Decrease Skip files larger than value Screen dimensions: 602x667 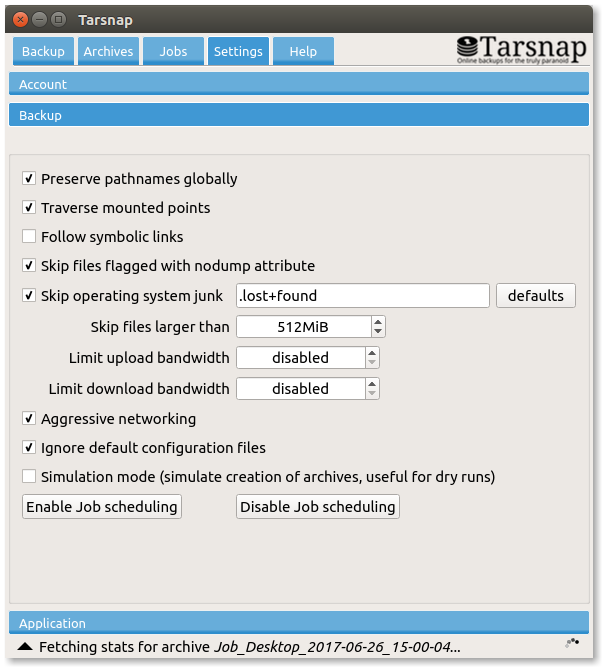(378, 332)
